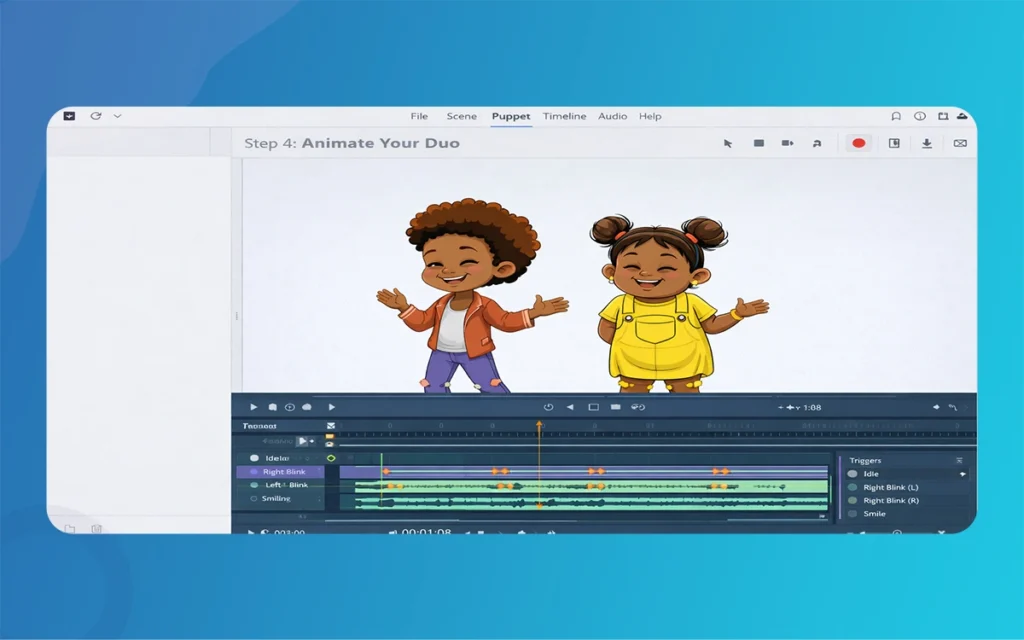This screenshot has height=640, width=1024.
Task: Click the loop icon above the timeline
Action: [548, 407]
